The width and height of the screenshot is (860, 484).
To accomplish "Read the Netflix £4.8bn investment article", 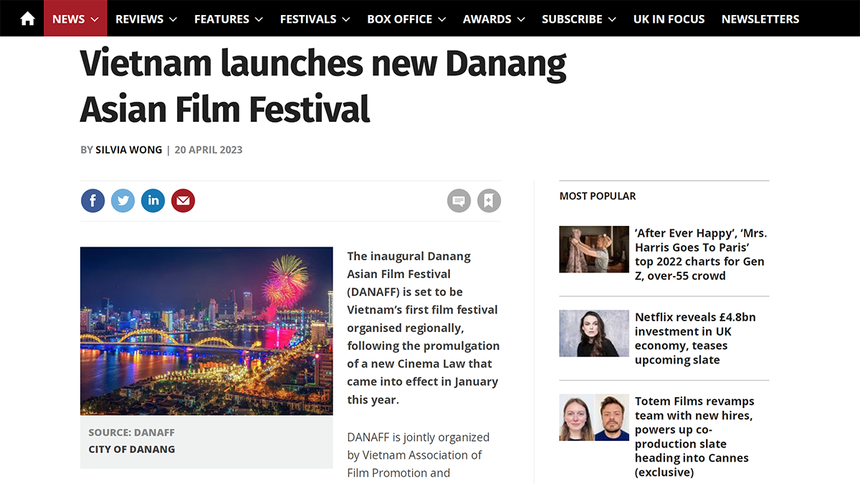I will (x=695, y=338).
